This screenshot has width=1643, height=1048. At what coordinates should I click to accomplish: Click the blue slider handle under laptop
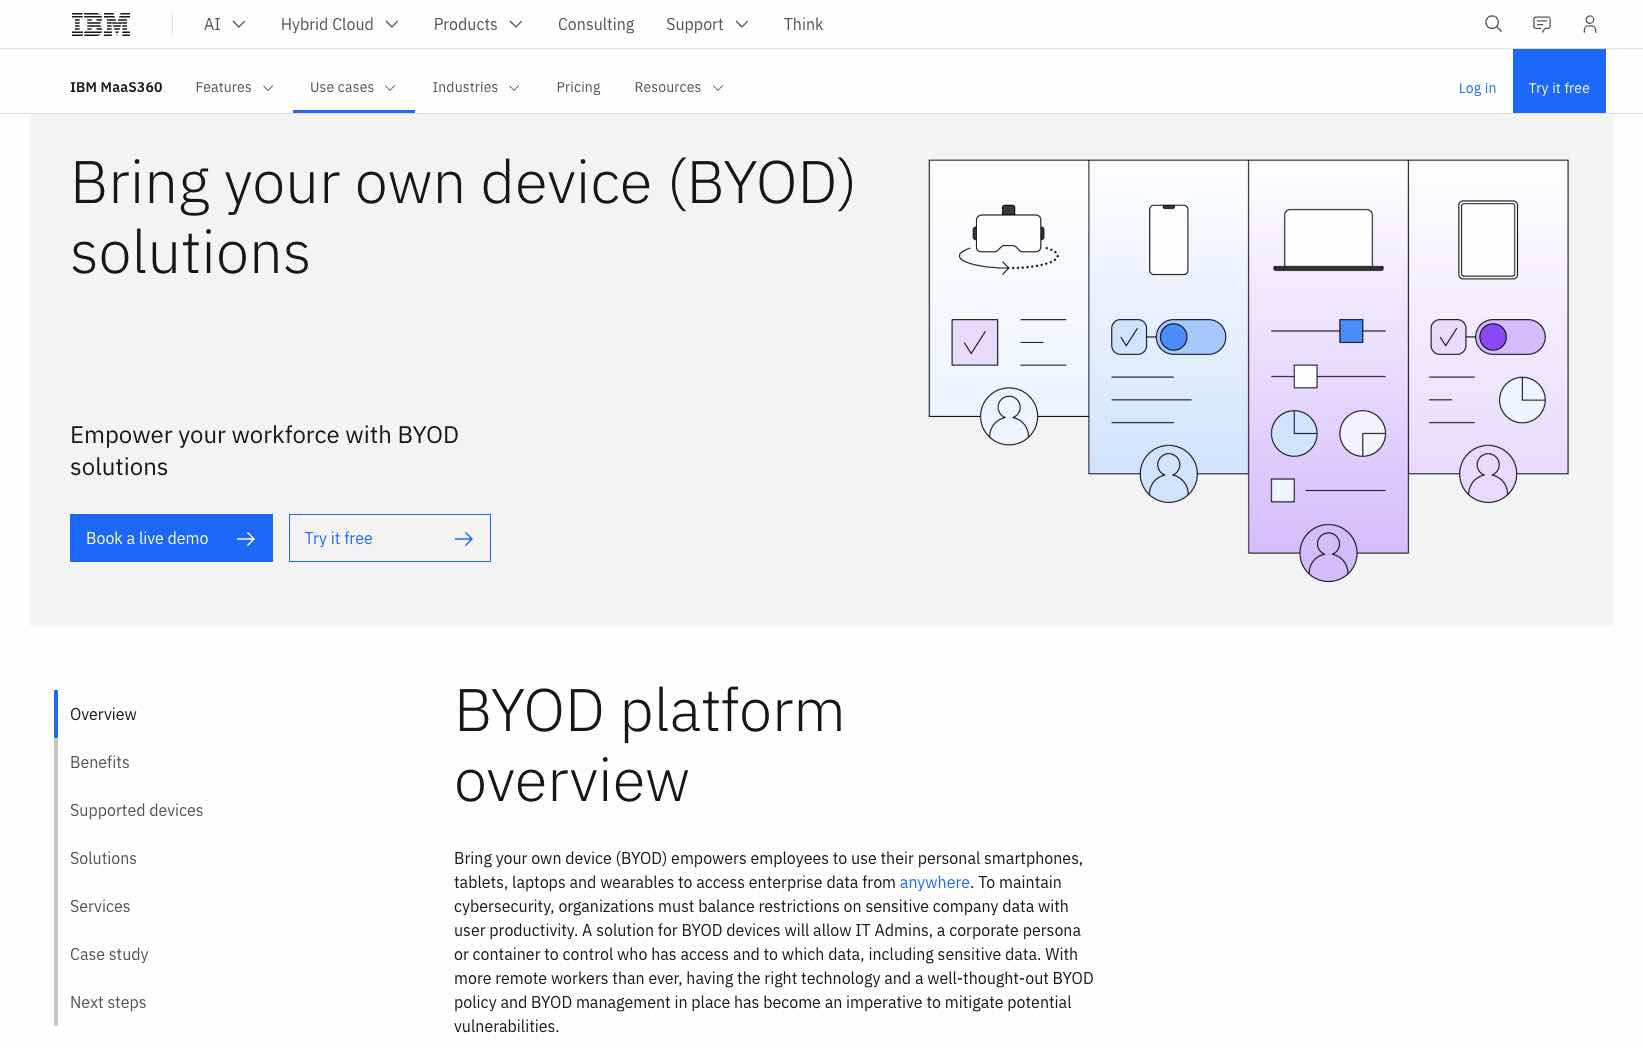point(1351,331)
